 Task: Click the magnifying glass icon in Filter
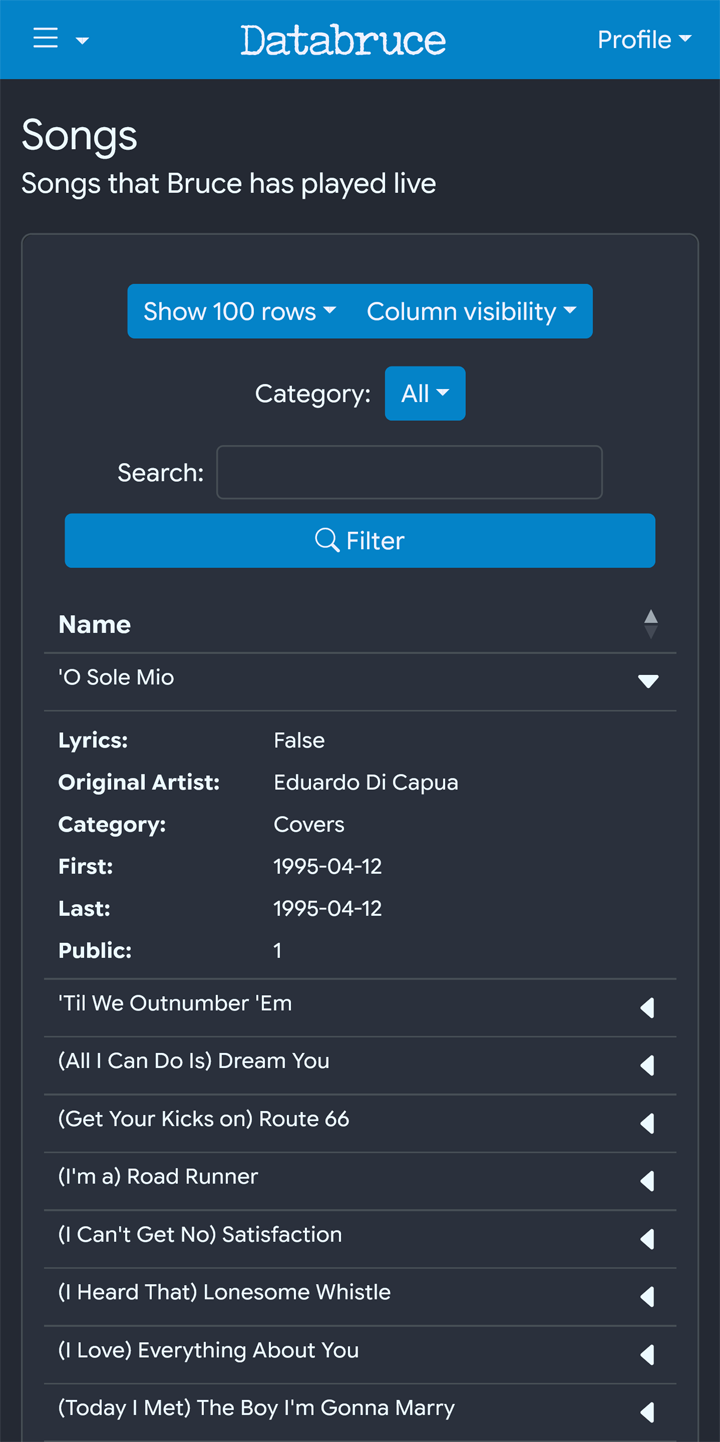tap(327, 540)
